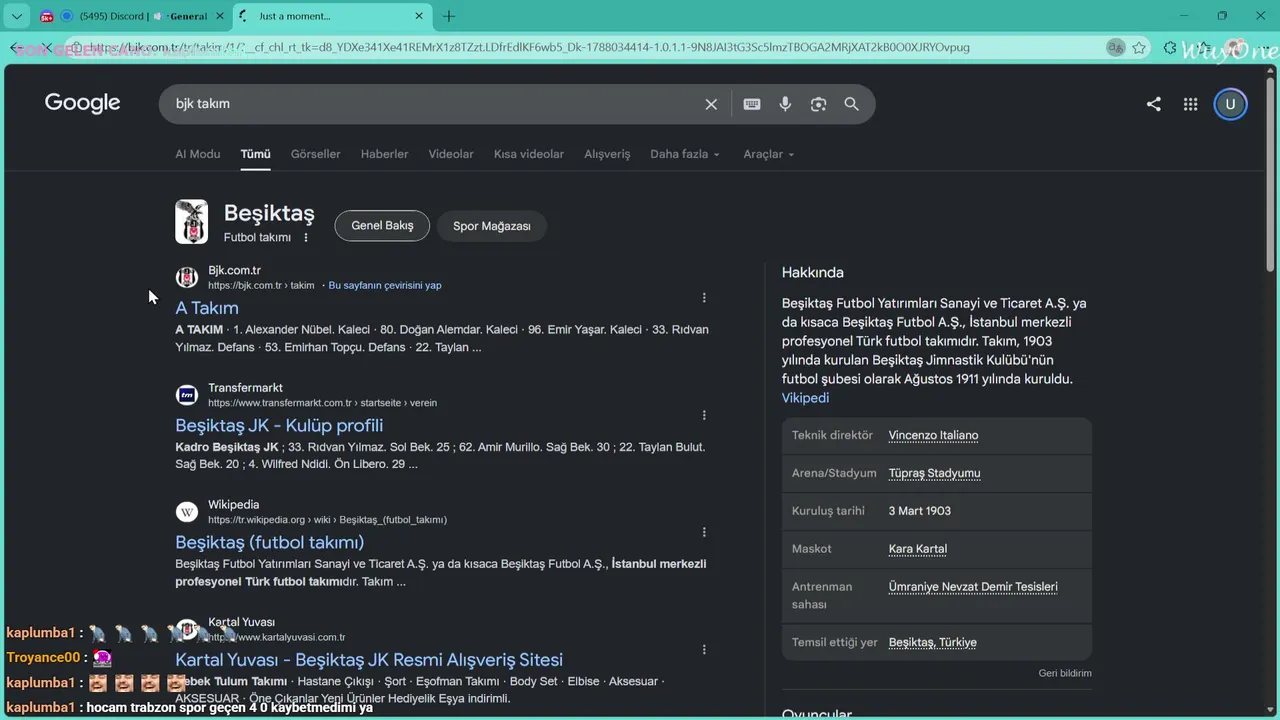This screenshot has height=720, width=1280.
Task: Click the Bjk.com.tr site favicon
Action: coord(187,278)
